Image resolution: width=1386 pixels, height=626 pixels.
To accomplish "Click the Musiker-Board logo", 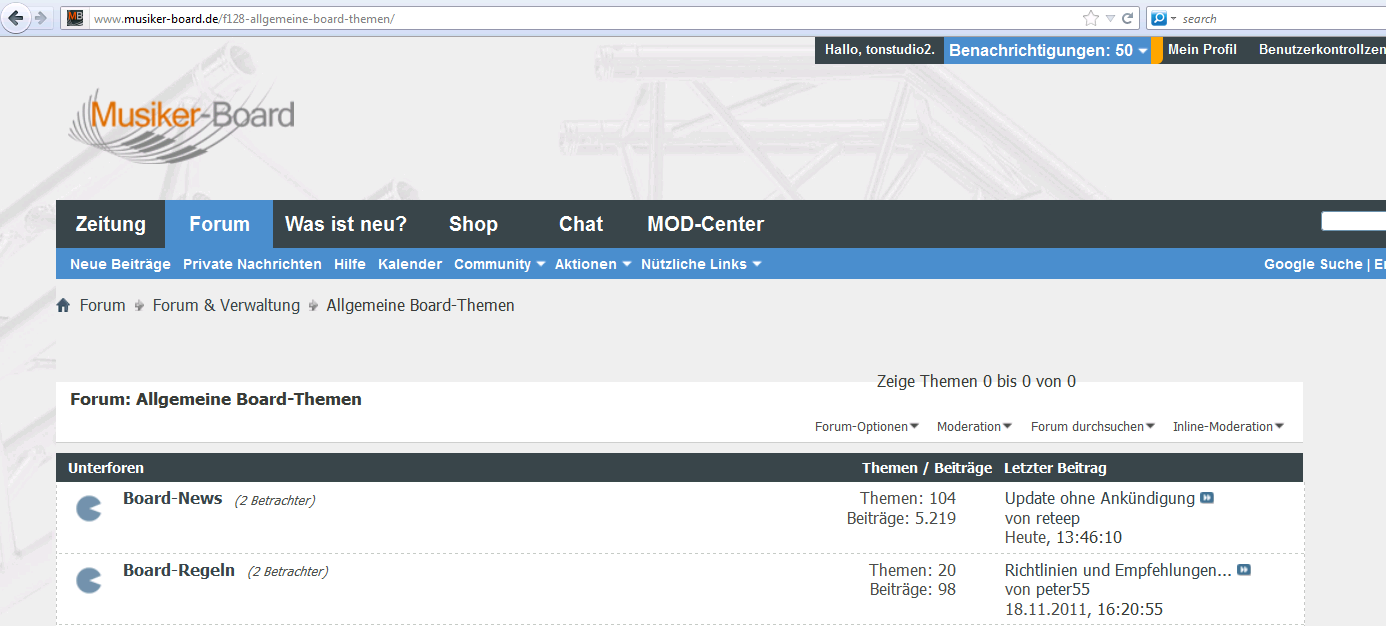I will click(181, 124).
